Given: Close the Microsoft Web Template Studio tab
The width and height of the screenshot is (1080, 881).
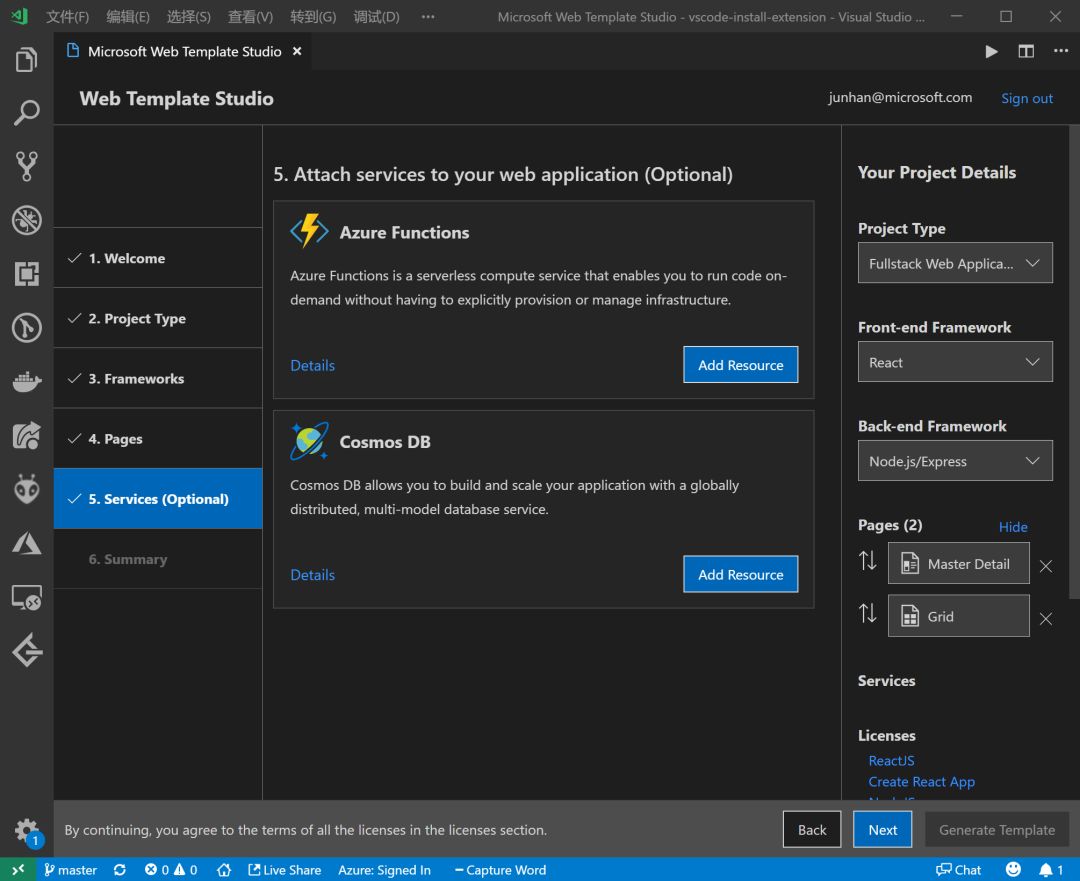Looking at the screenshot, I should coord(297,51).
